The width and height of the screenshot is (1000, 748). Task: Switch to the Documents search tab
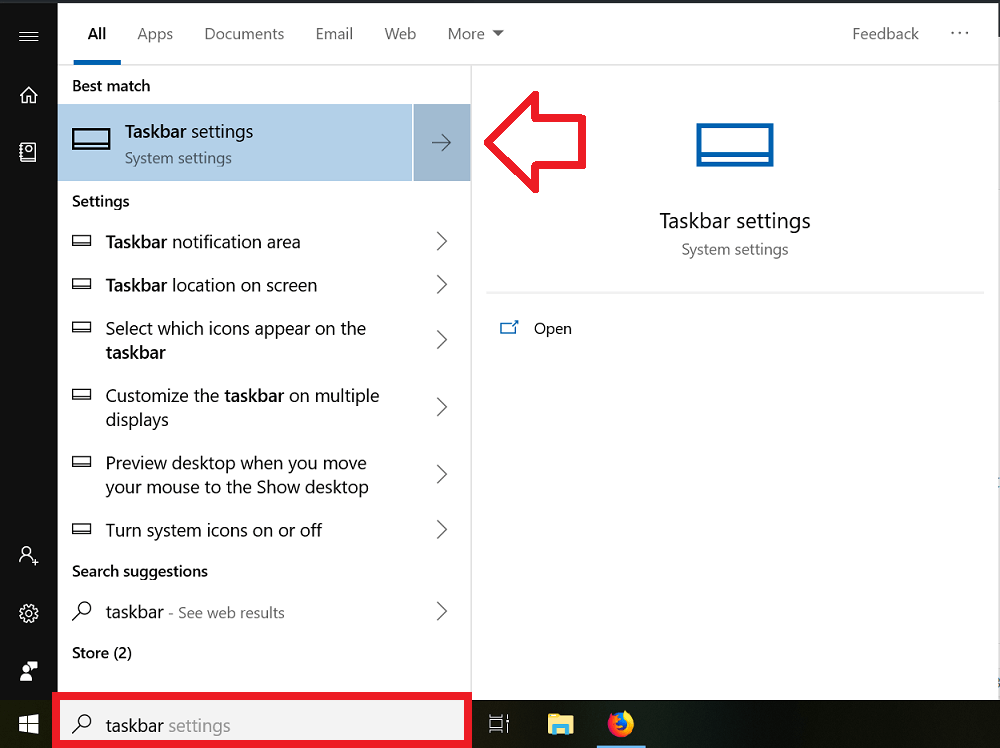click(x=244, y=33)
